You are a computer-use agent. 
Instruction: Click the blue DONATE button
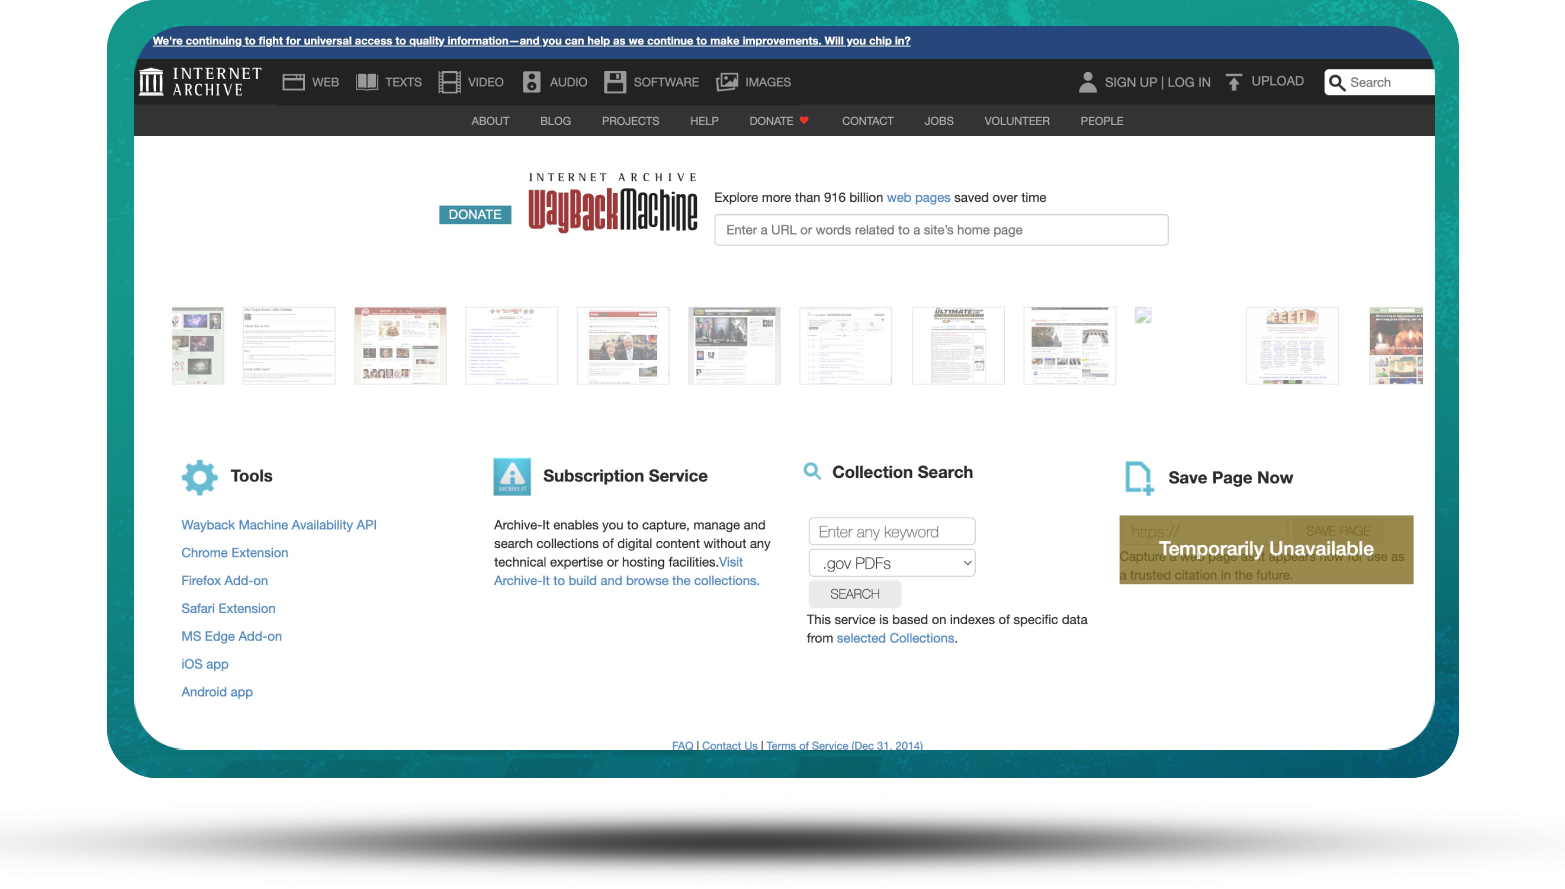(475, 215)
